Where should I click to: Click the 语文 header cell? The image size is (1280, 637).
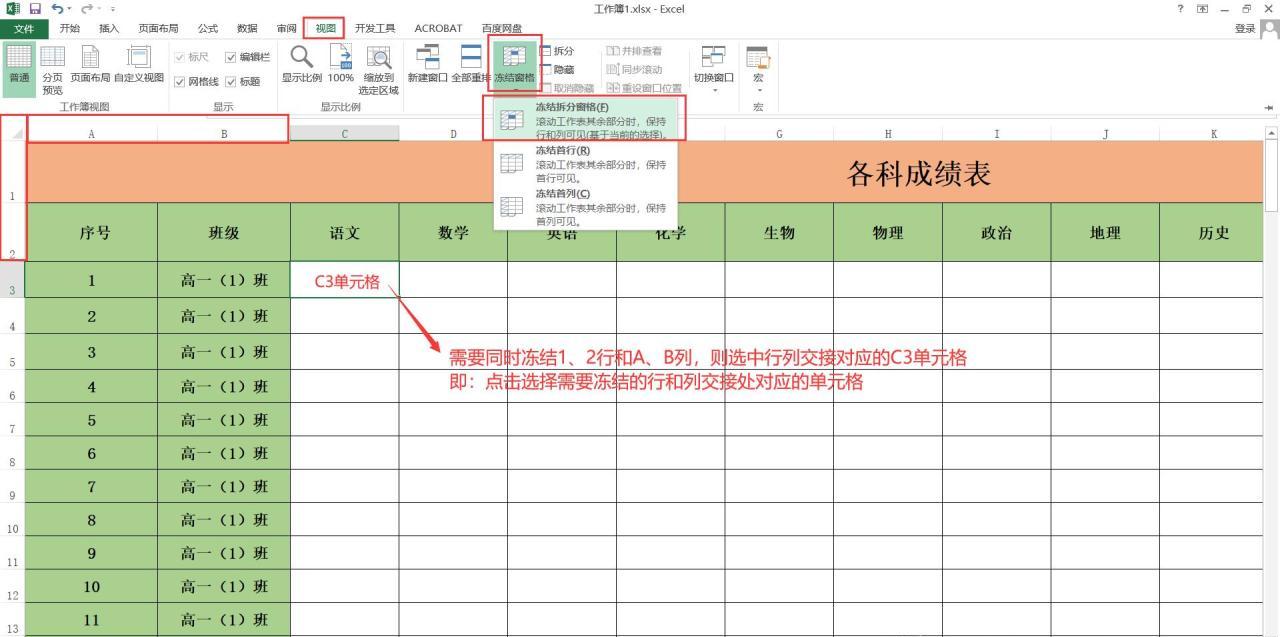345,233
